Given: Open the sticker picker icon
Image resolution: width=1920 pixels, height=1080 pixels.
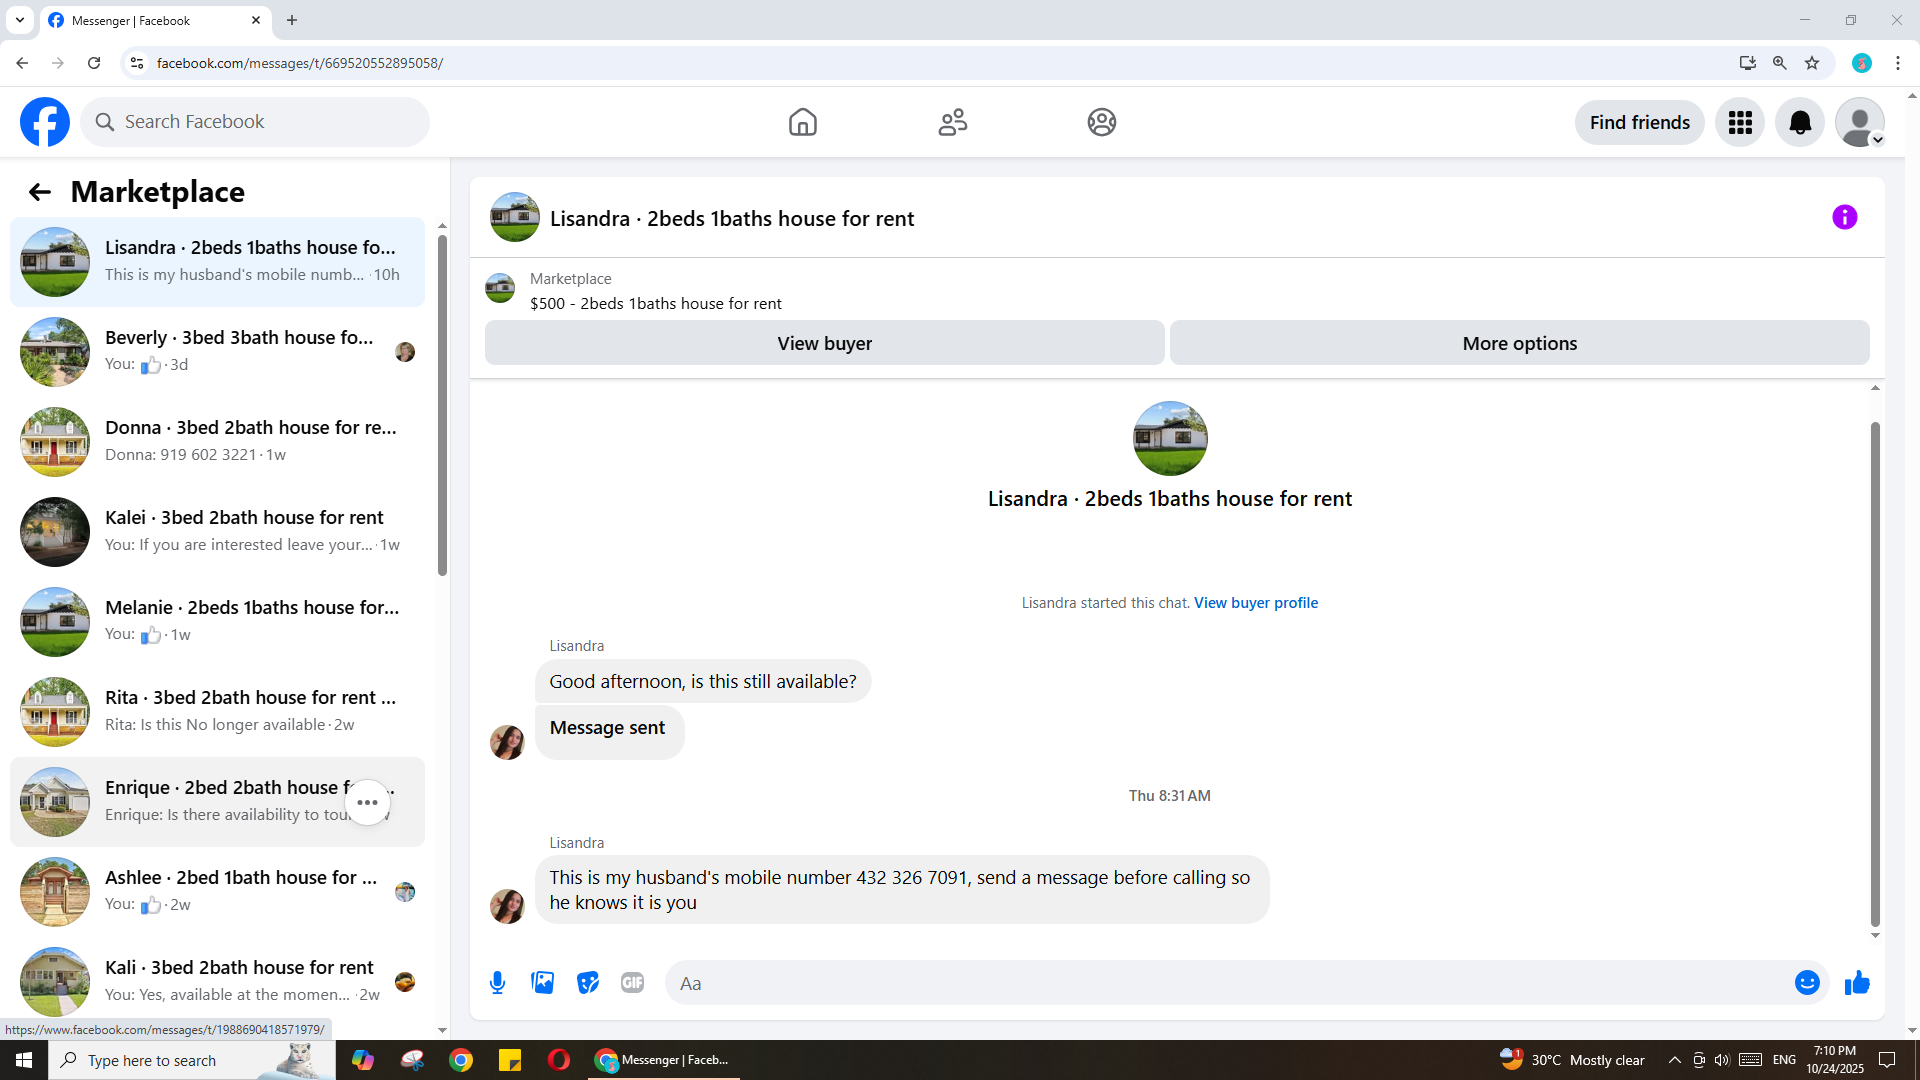Looking at the screenshot, I should pyautogui.click(x=588, y=983).
